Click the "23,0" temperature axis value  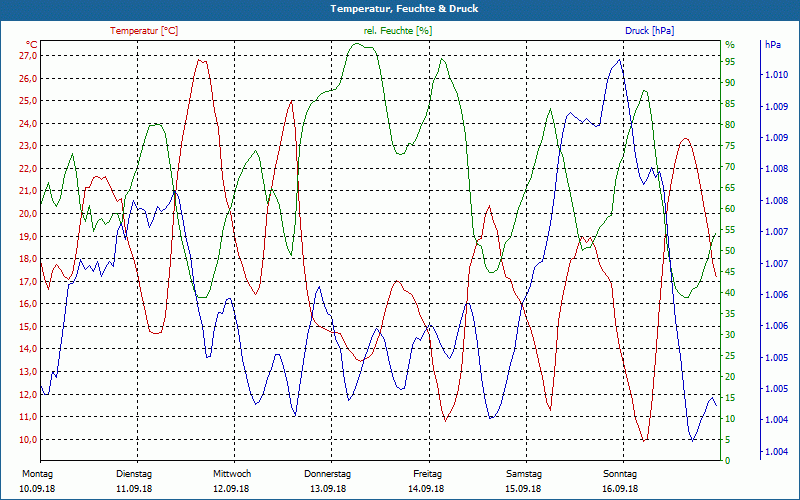coord(28,146)
